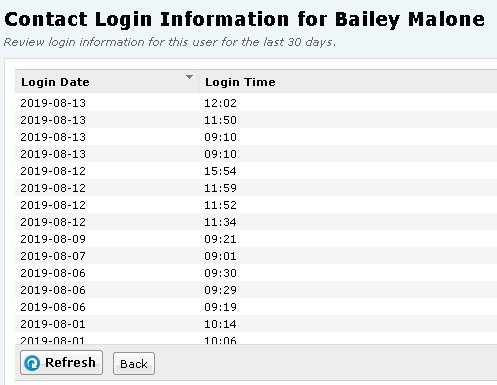497x385 pixels.
Task: Select login row with time 09:30
Action: pos(256,273)
